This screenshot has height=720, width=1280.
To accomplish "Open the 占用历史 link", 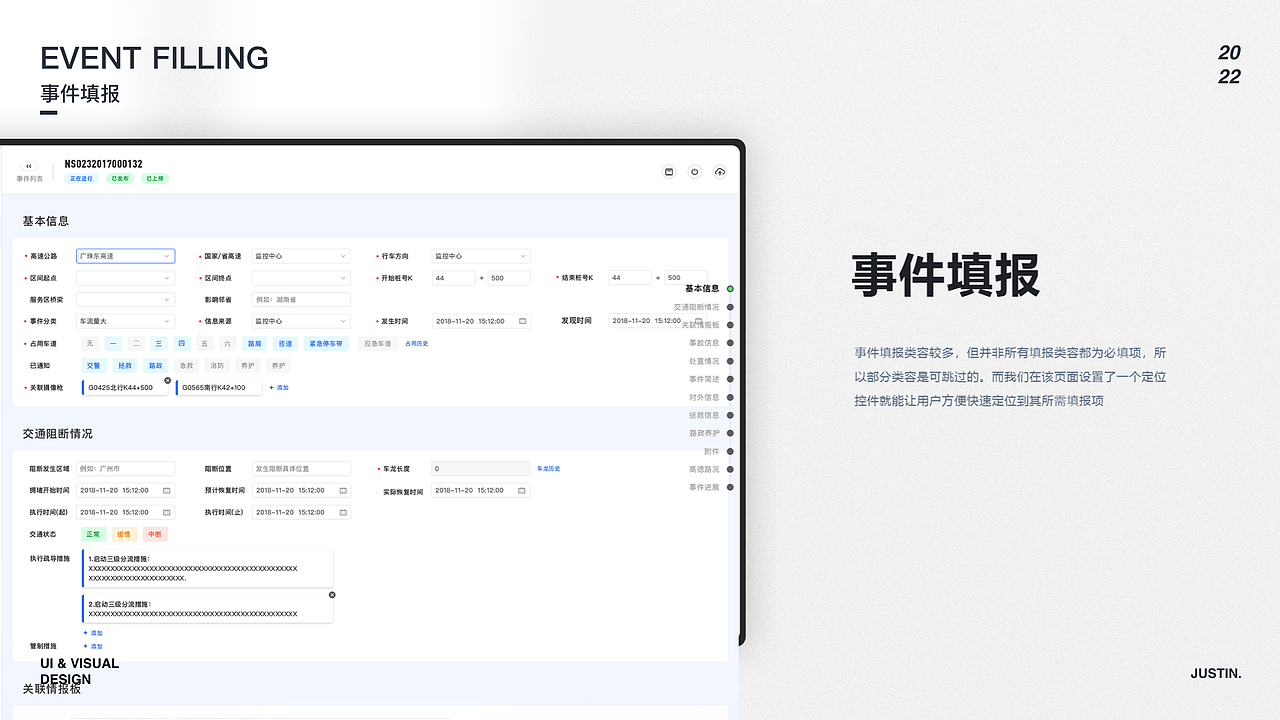I will click(416, 343).
